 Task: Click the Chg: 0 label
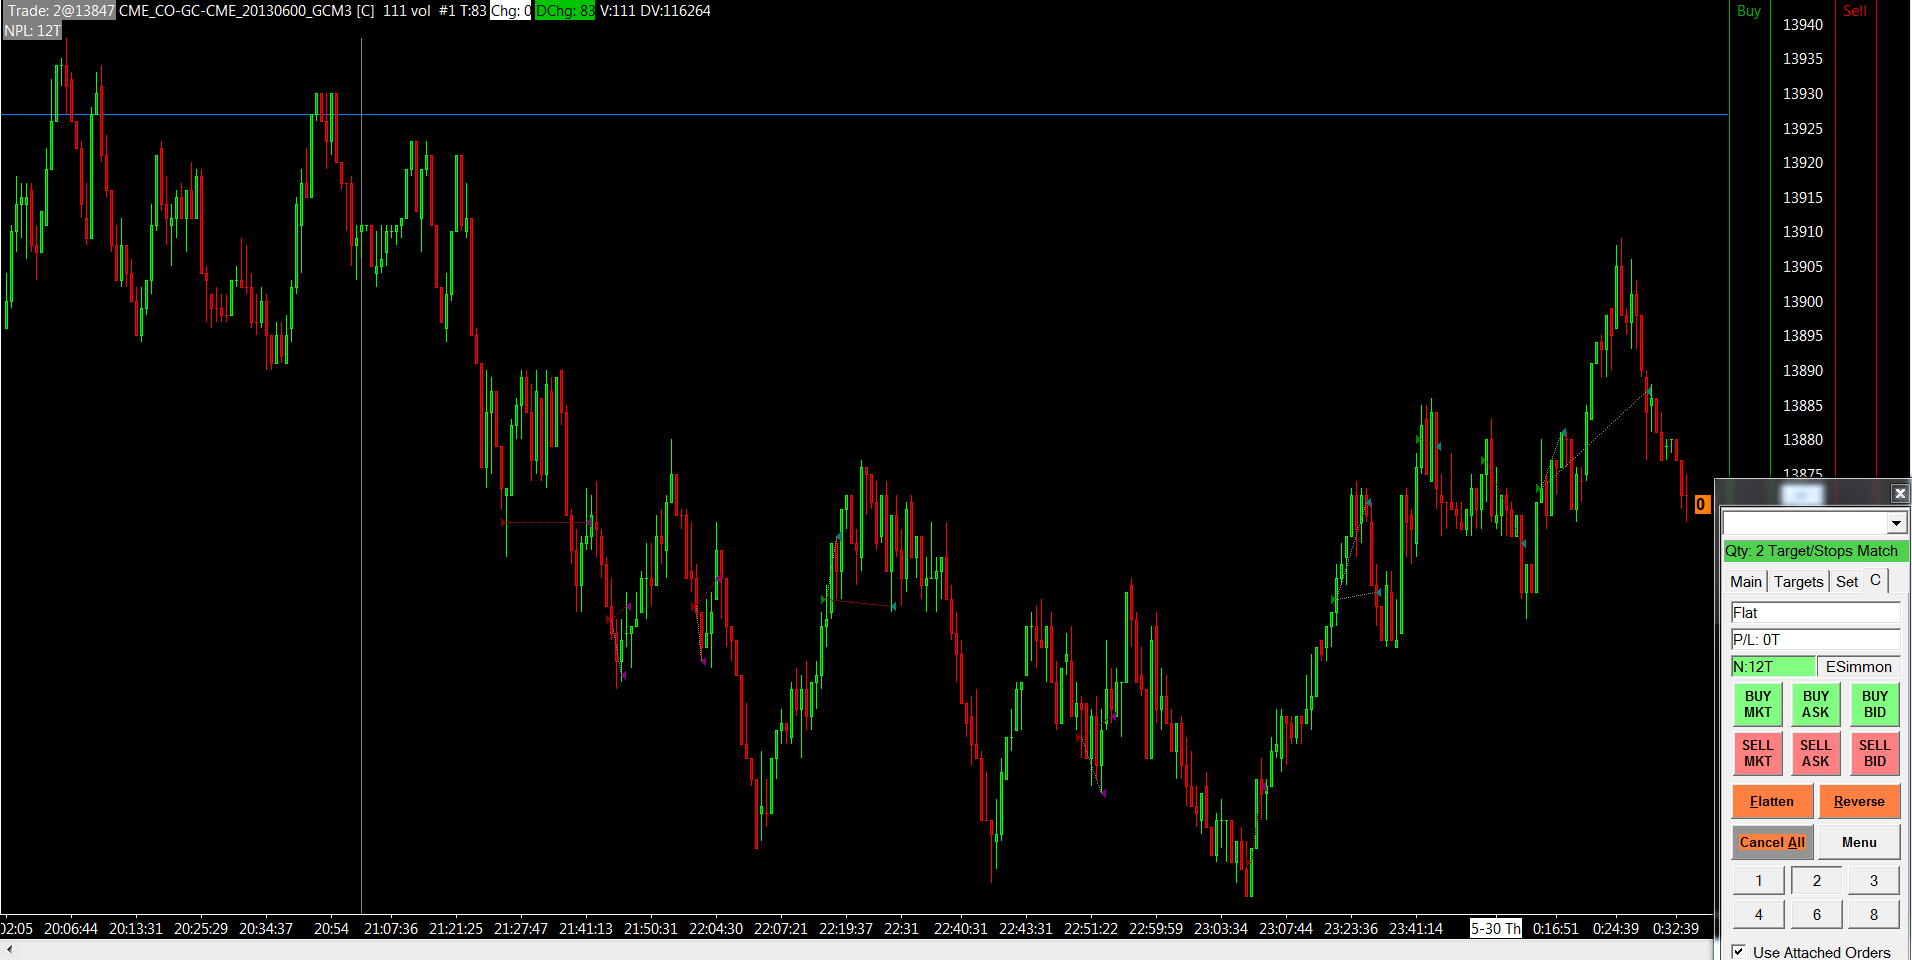pyautogui.click(x=510, y=11)
